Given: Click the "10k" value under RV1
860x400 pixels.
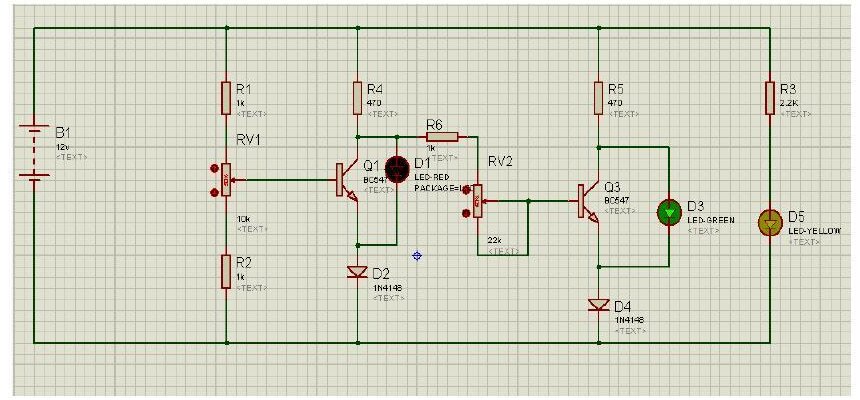Looking at the screenshot, I should coord(242,218).
